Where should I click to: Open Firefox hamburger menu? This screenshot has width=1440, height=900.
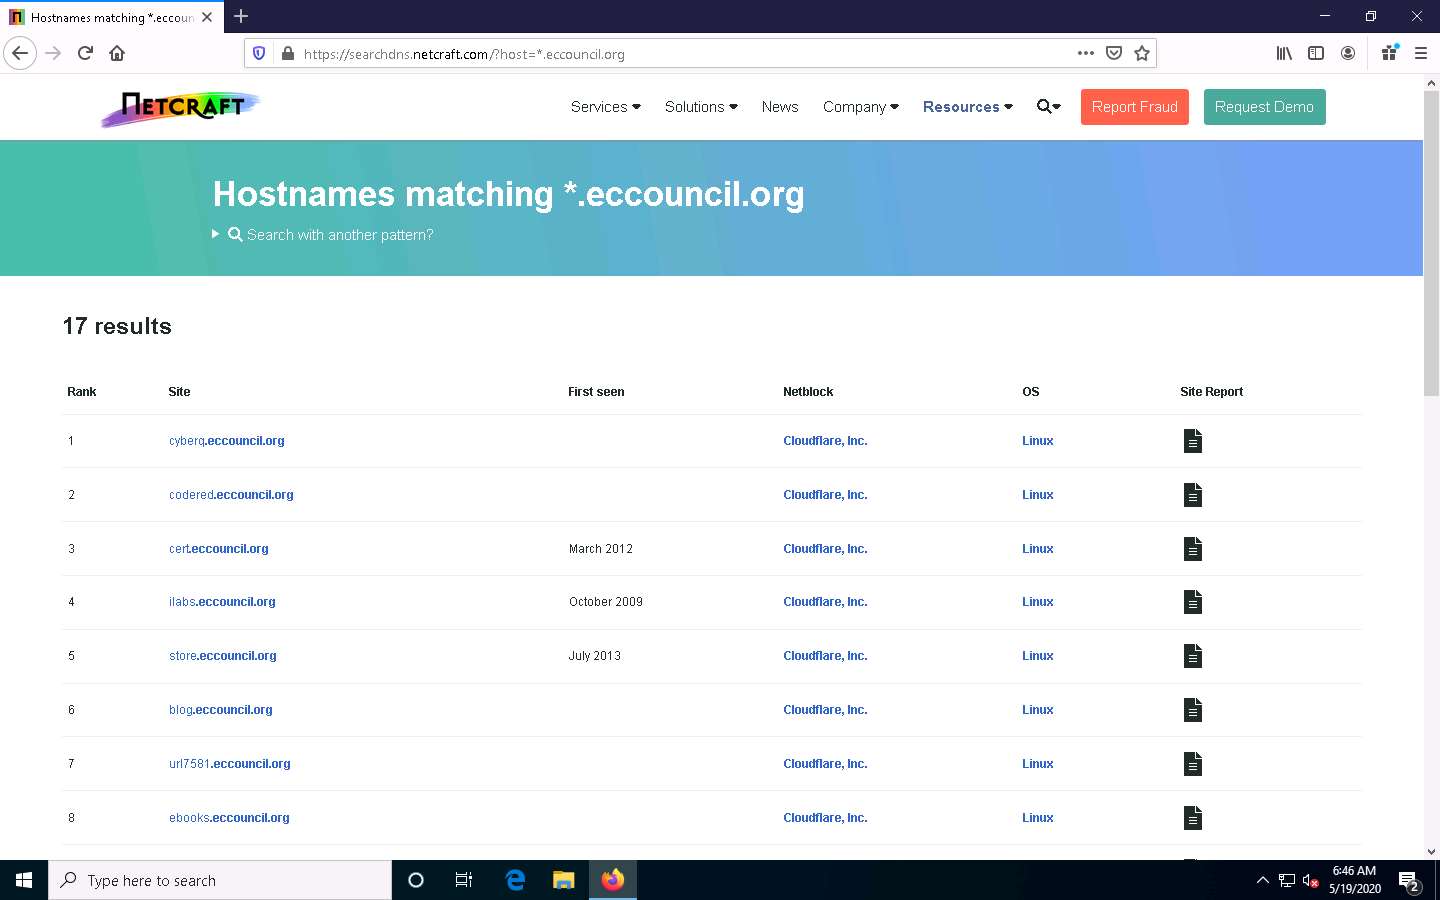point(1421,53)
